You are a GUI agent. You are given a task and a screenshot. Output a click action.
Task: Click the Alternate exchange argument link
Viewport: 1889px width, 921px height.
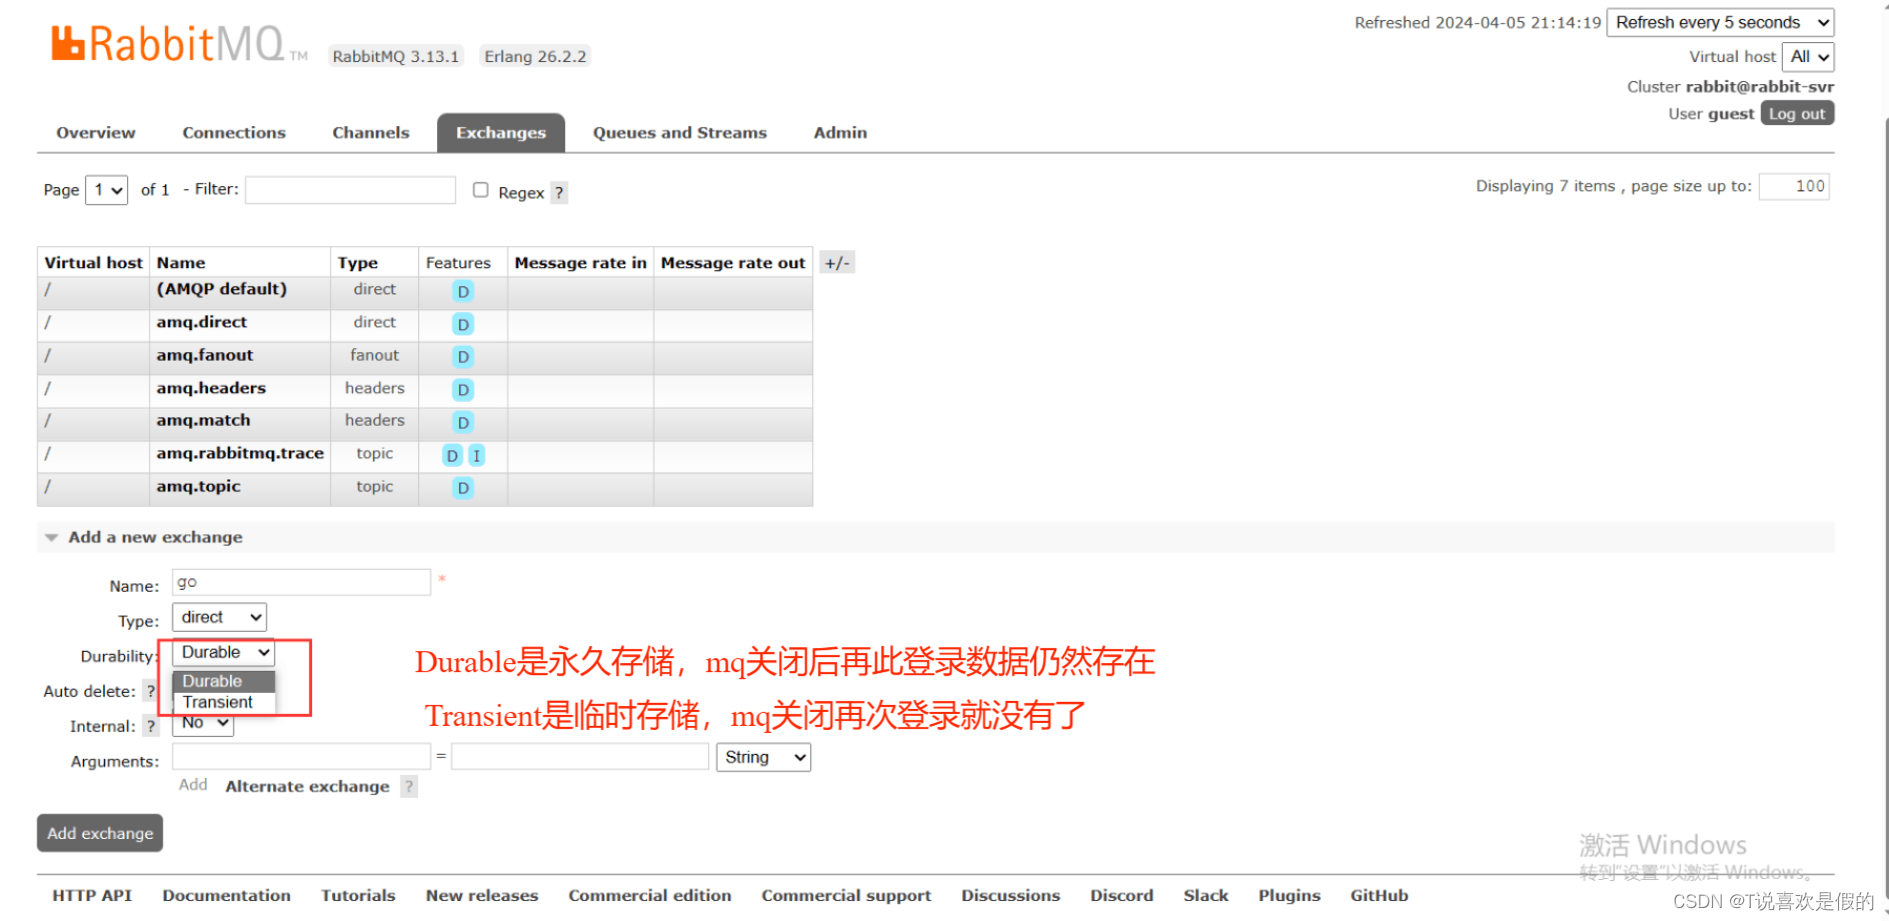pos(307,786)
